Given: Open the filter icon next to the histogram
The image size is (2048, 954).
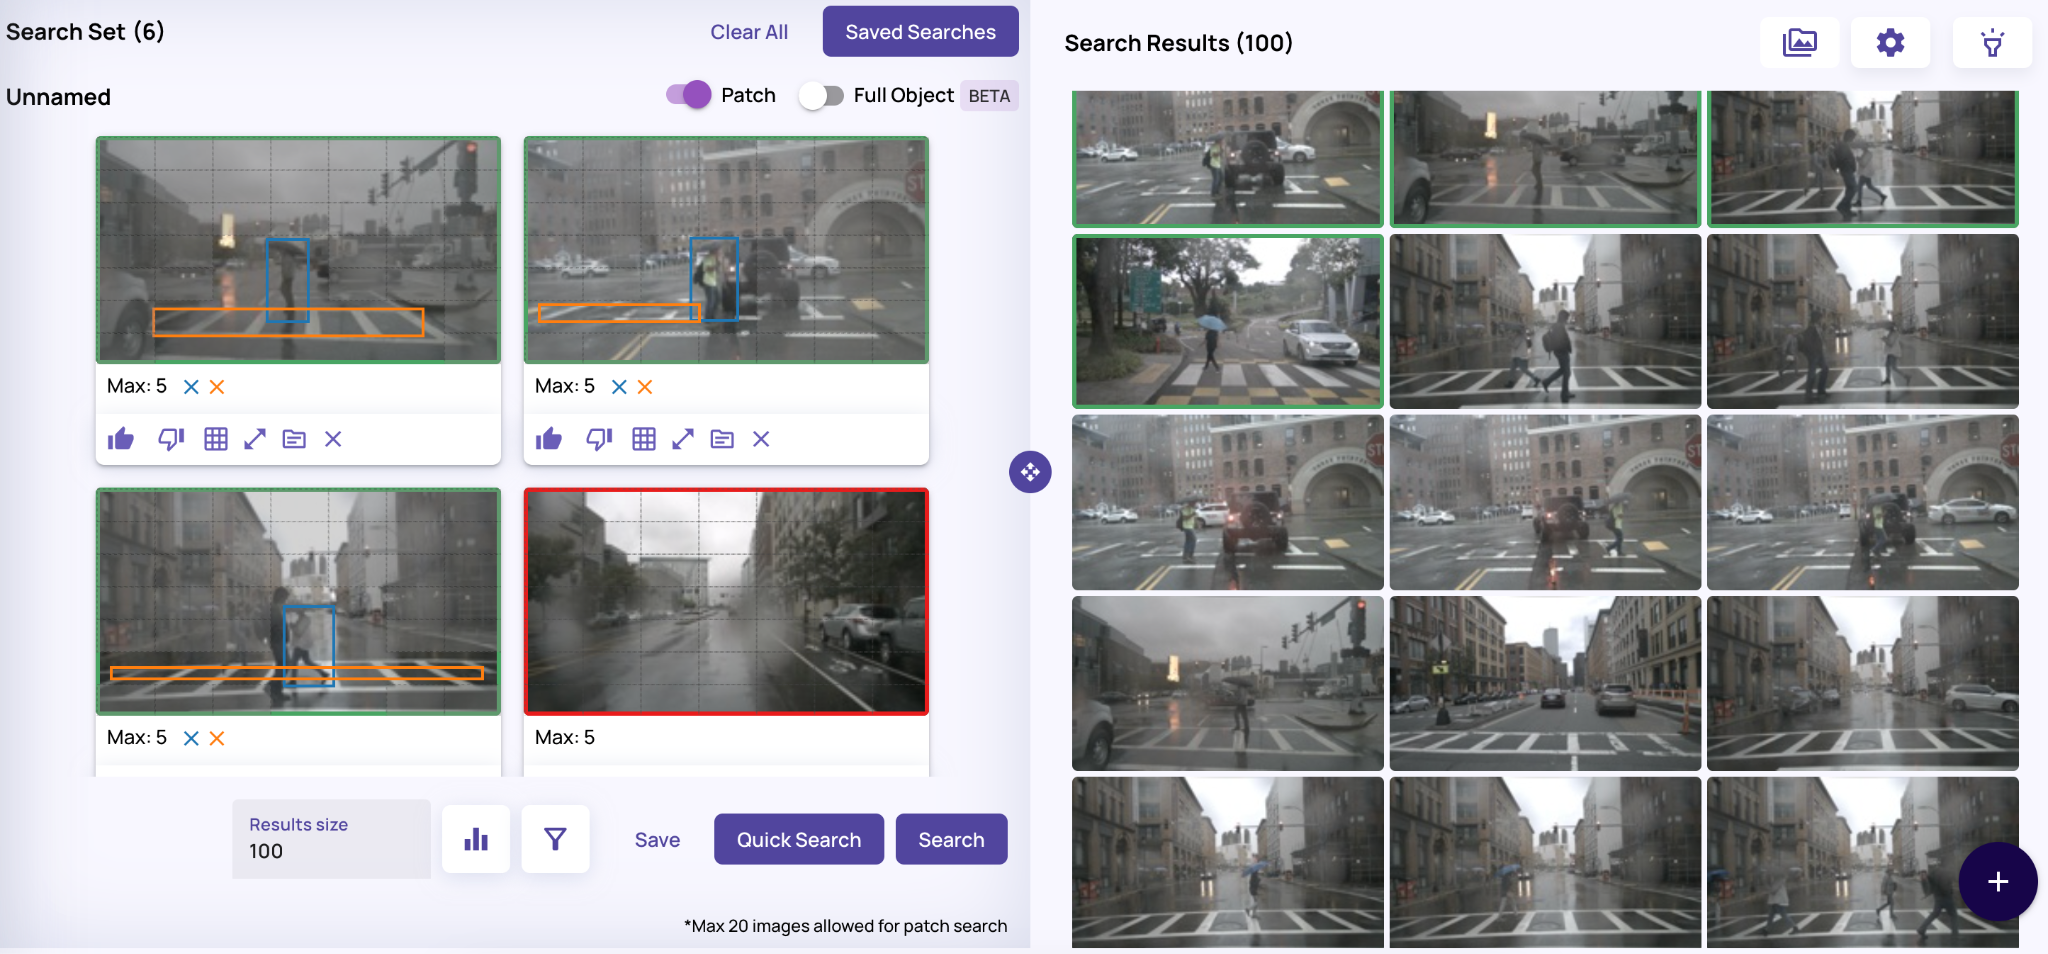Looking at the screenshot, I should pos(555,839).
